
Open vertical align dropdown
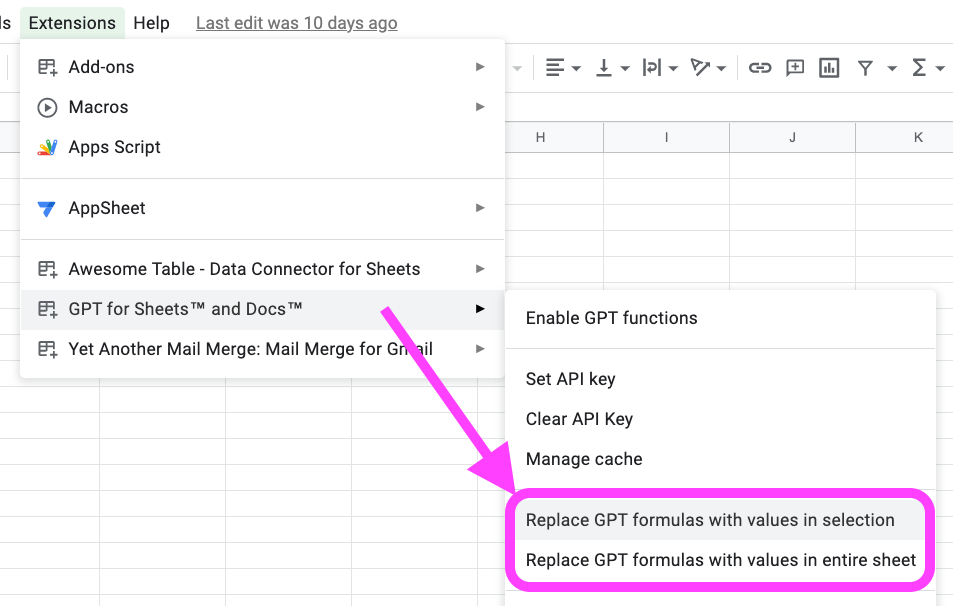point(612,68)
